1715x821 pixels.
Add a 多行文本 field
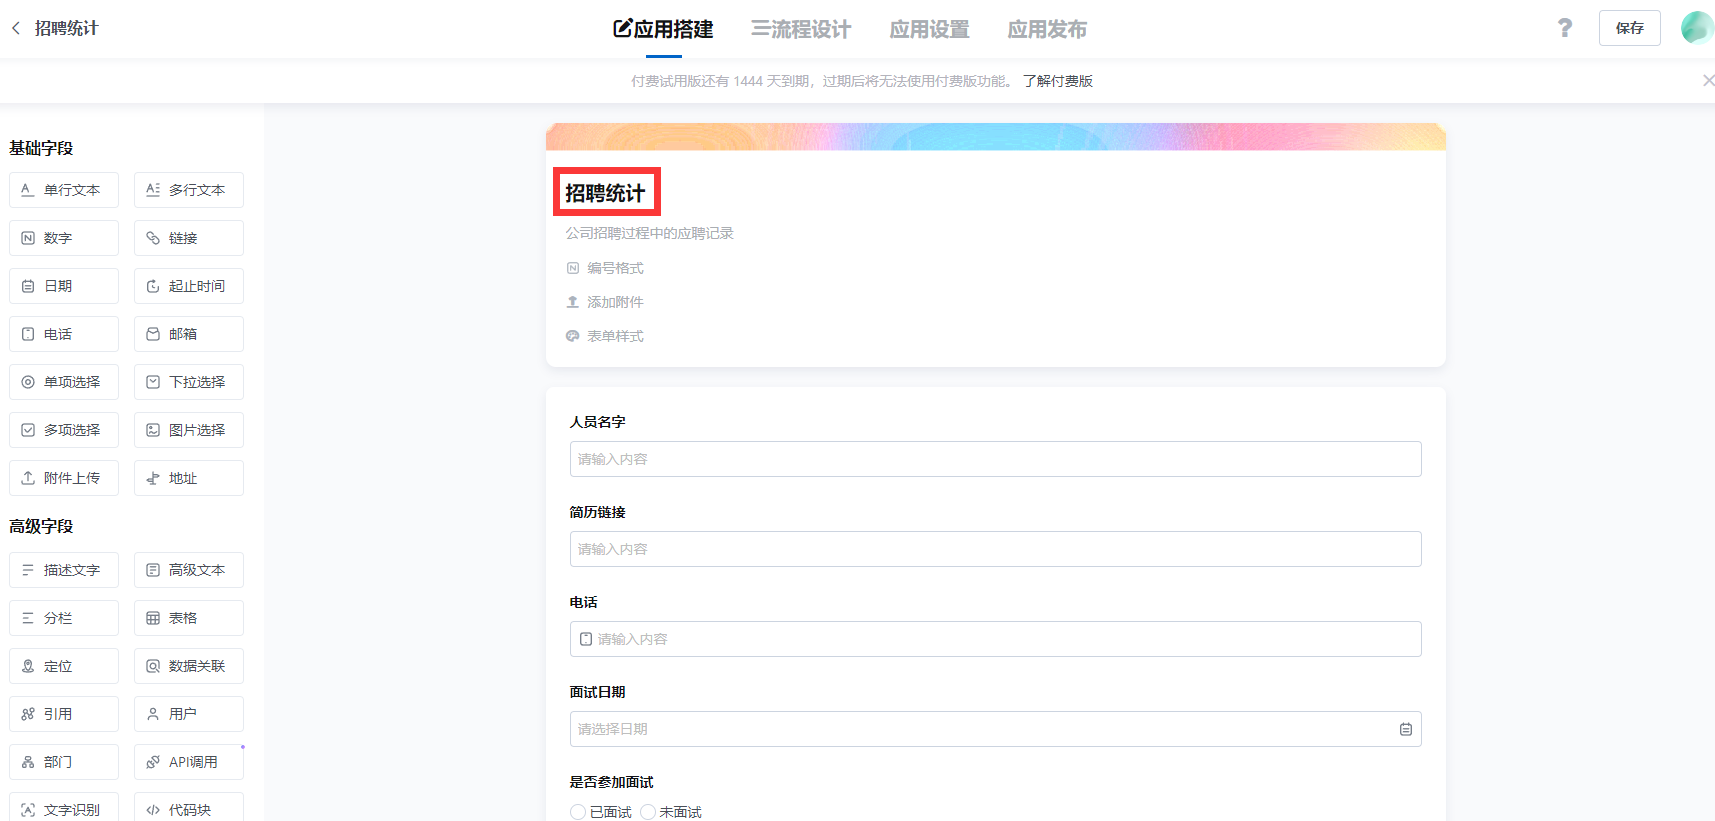[x=189, y=190]
